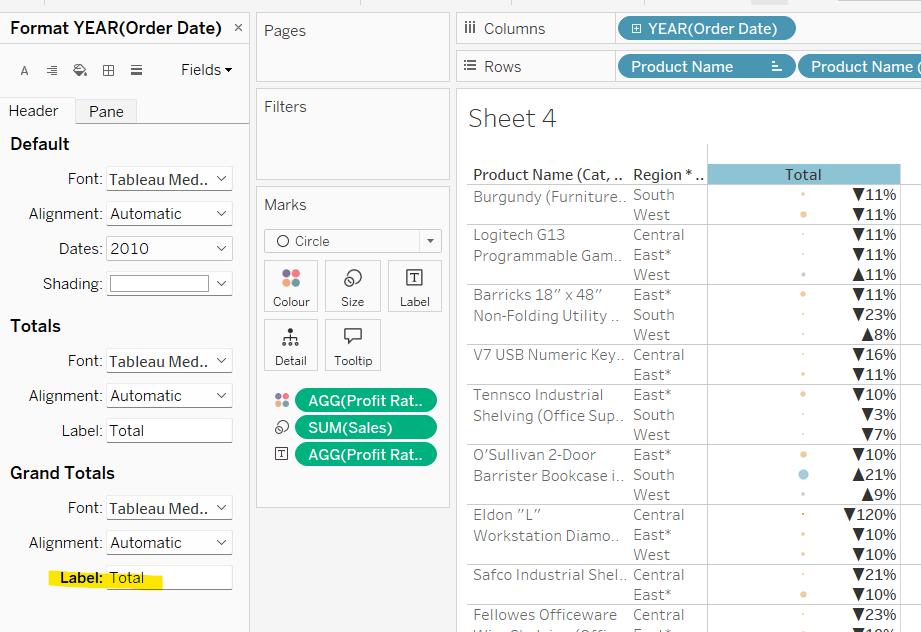Click the Tooltip card in Marks
The height and width of the screenshot is (632, 921).
tap(353, 345)
